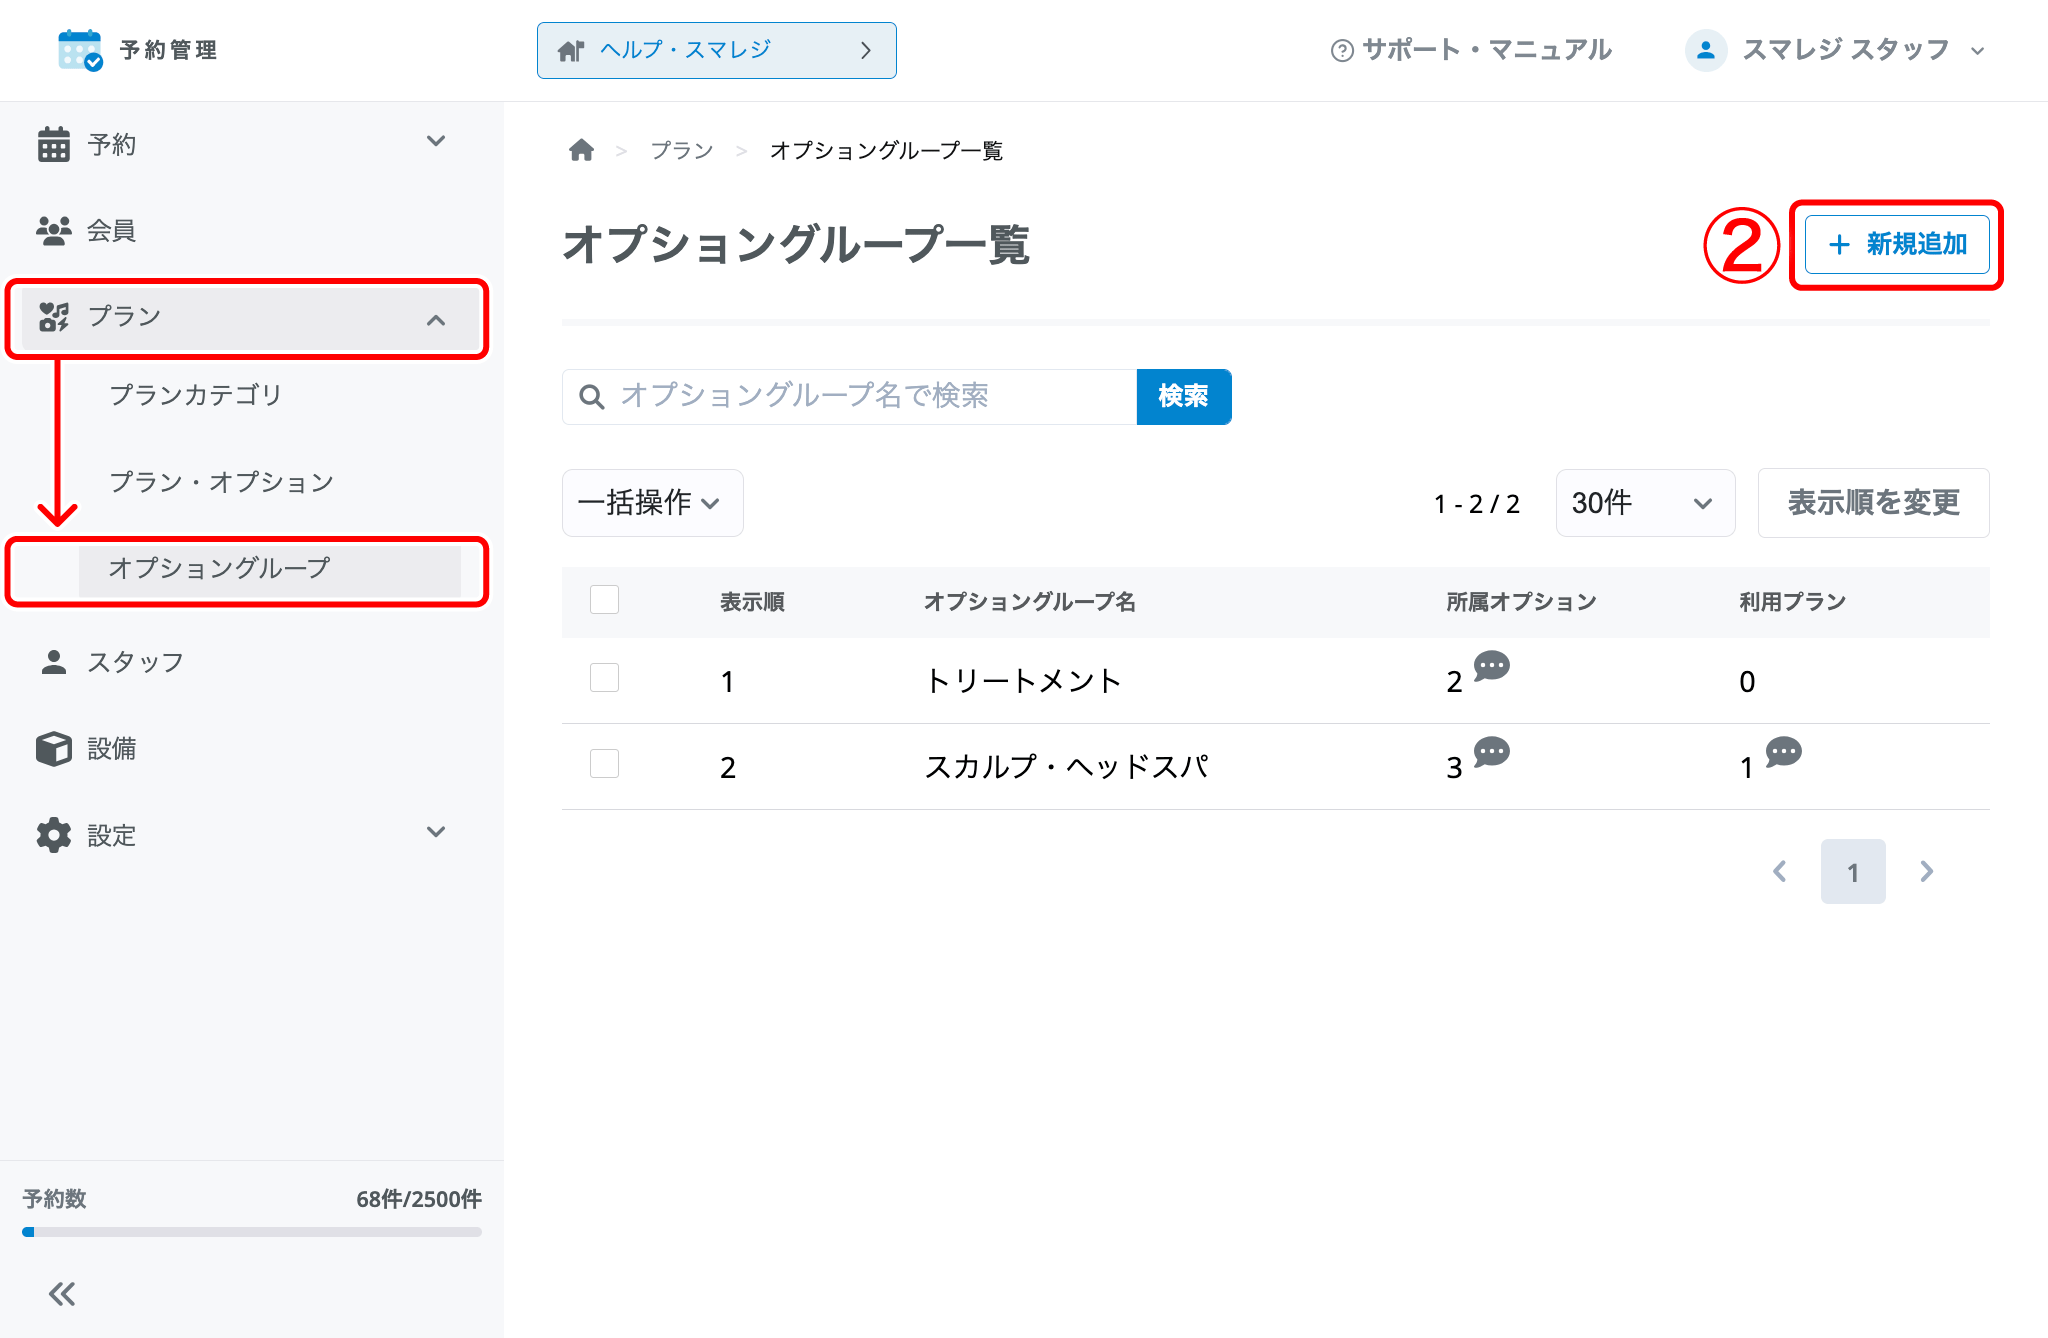Screen dimensions: 2048x1338
Task: Expand the 予約 menu chevron
Action: tap(436, 141)
